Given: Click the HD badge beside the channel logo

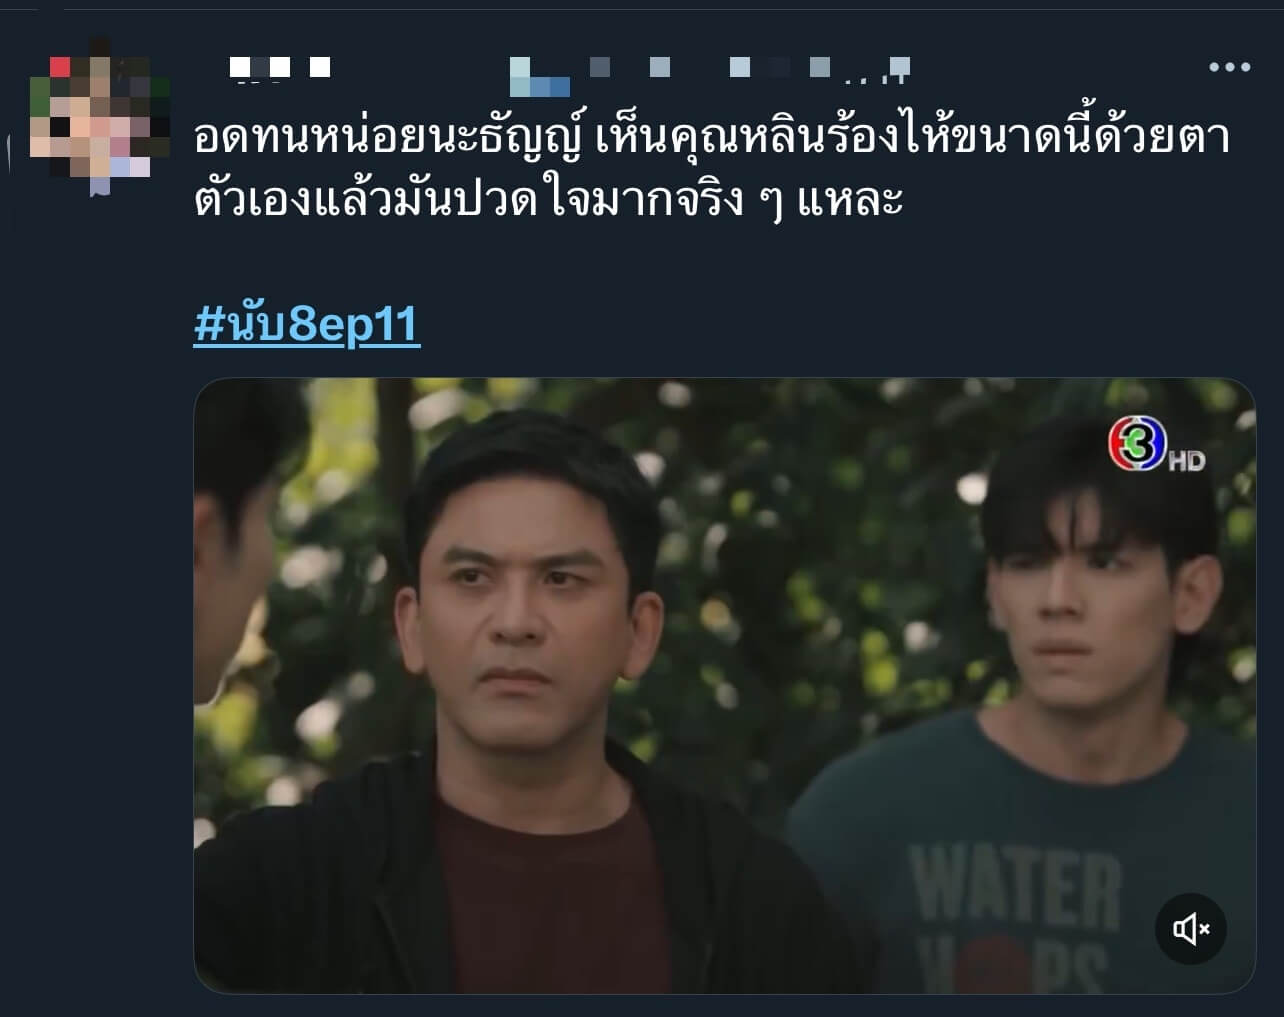Looking at the screenshot, I should [1187, 461].
